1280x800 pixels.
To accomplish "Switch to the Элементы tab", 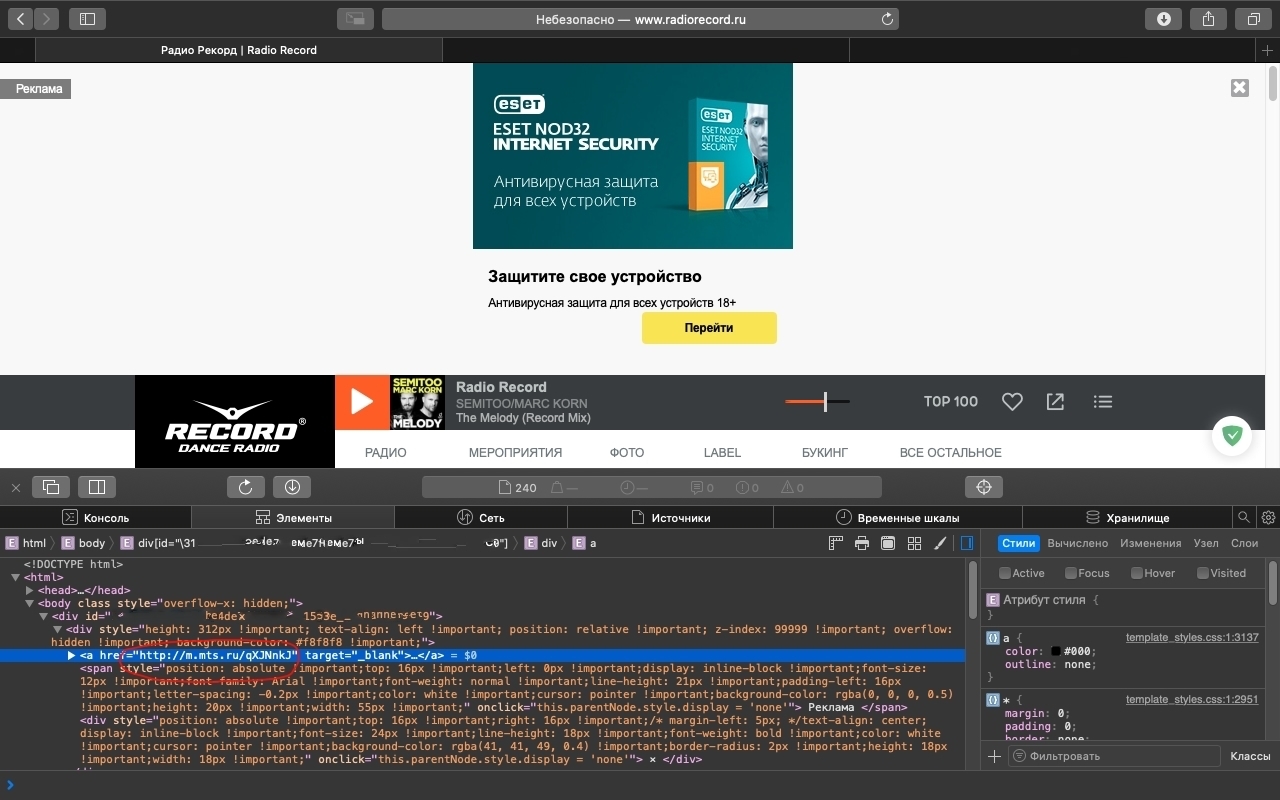I will coord(294,517).
